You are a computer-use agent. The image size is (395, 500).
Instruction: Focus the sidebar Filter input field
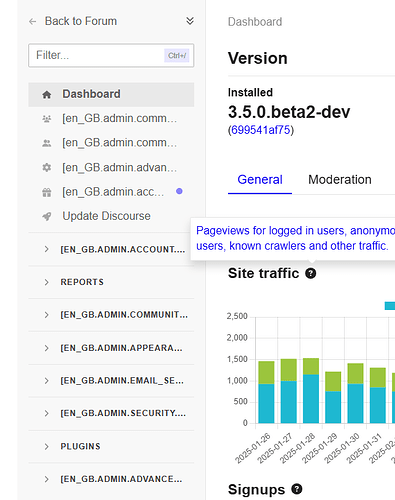[111, 55]
